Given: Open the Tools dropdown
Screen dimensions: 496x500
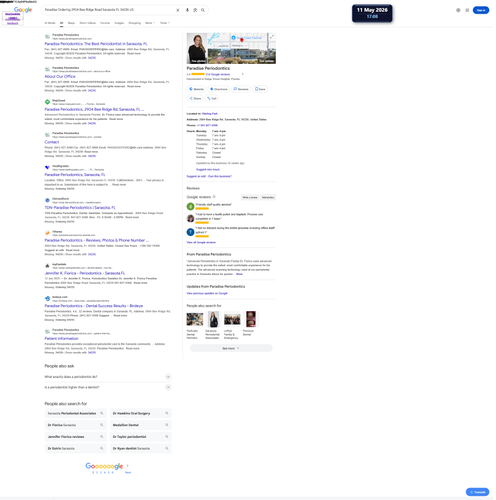Looking at the screenshot, I should click(x=165, y=23).
